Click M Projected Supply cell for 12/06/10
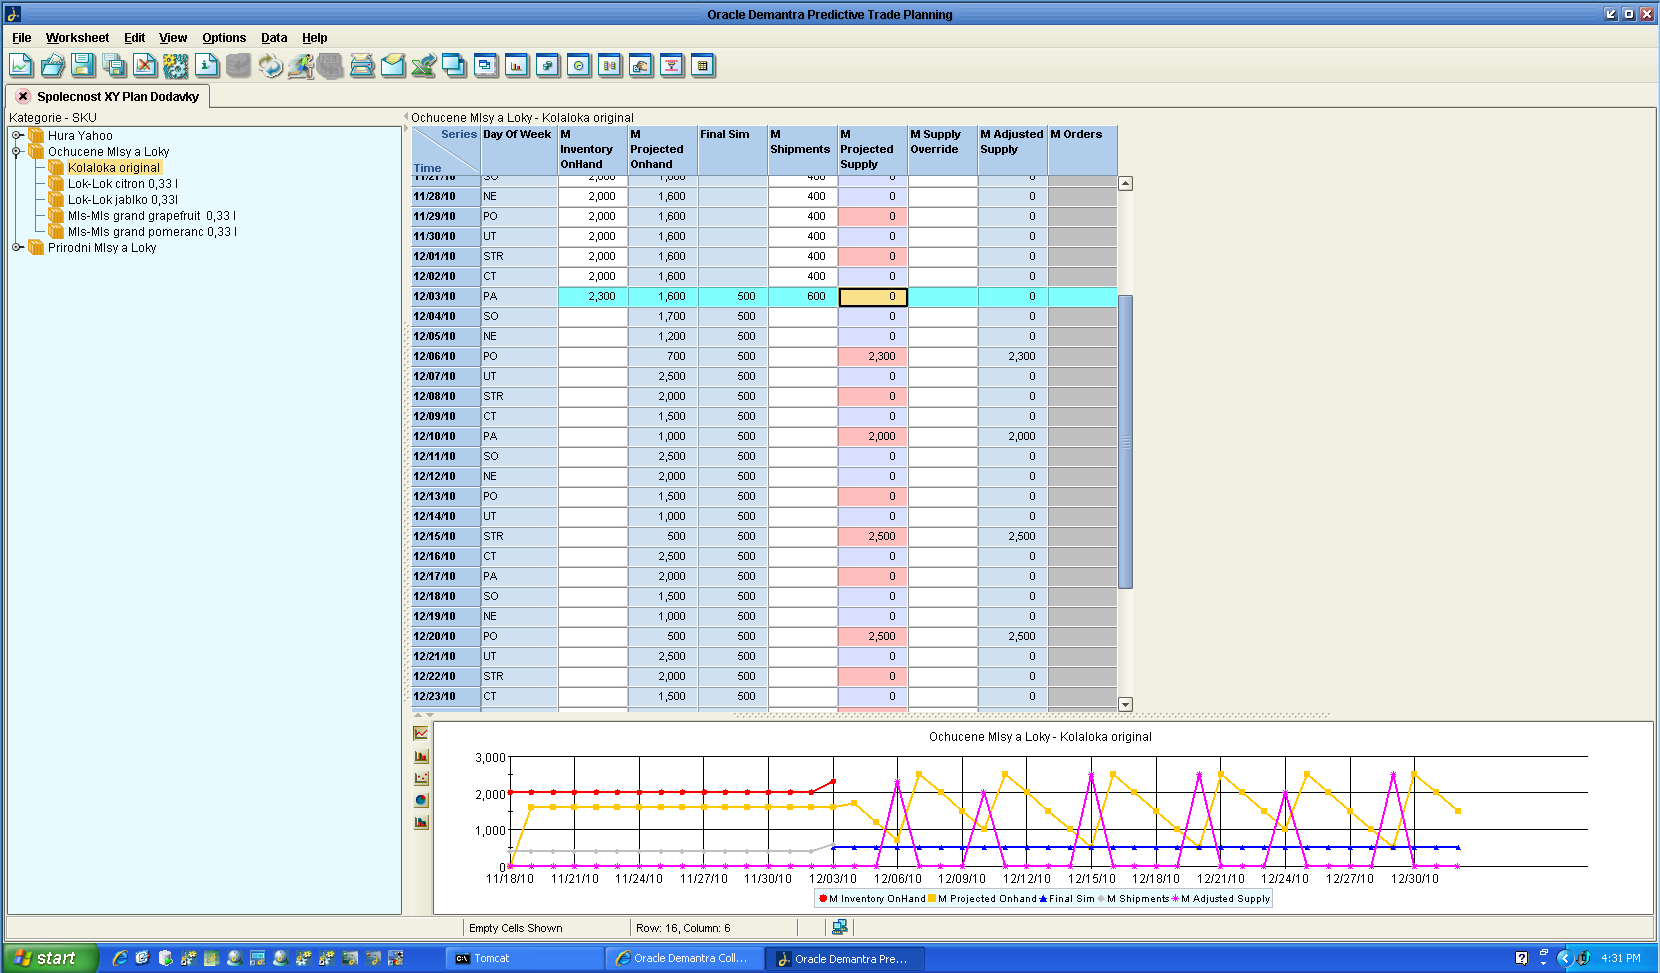Screen dimensions: 1660x973 (x=872, y=356)
